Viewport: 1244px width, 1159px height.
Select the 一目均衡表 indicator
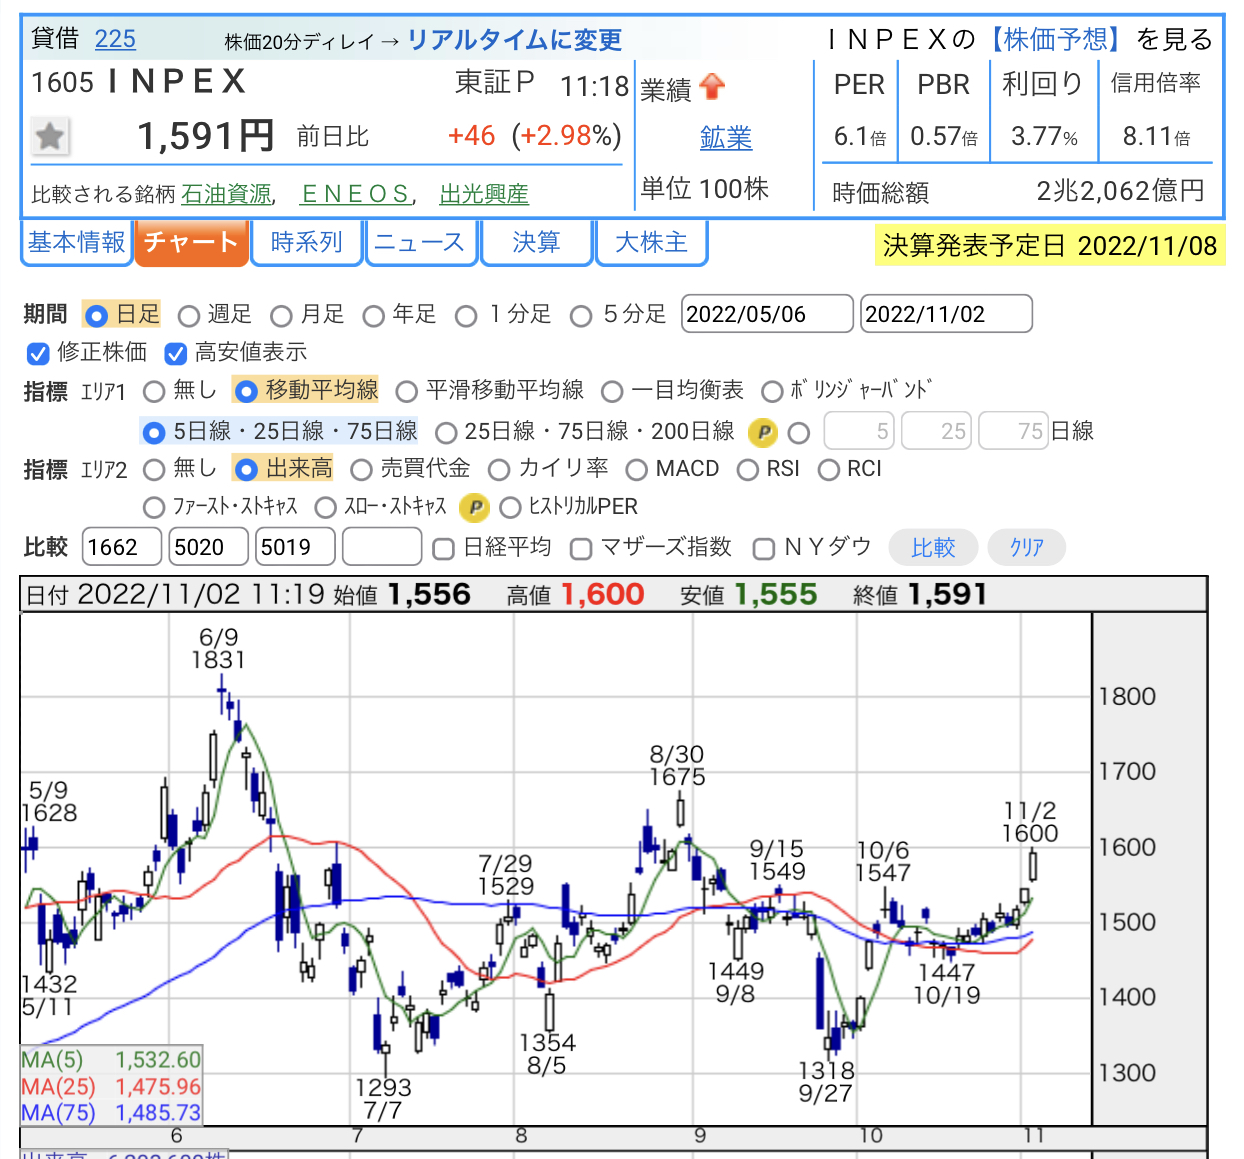tap(613, 391)
